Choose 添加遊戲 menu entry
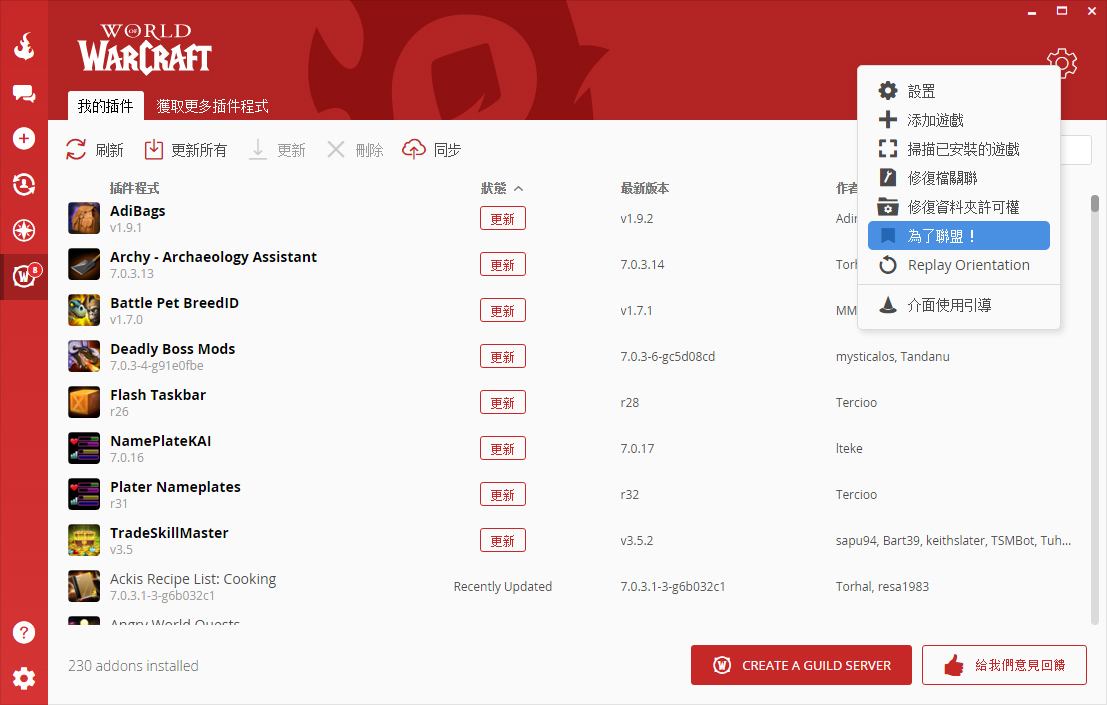The image size is (1107, 705). (959, 120)
